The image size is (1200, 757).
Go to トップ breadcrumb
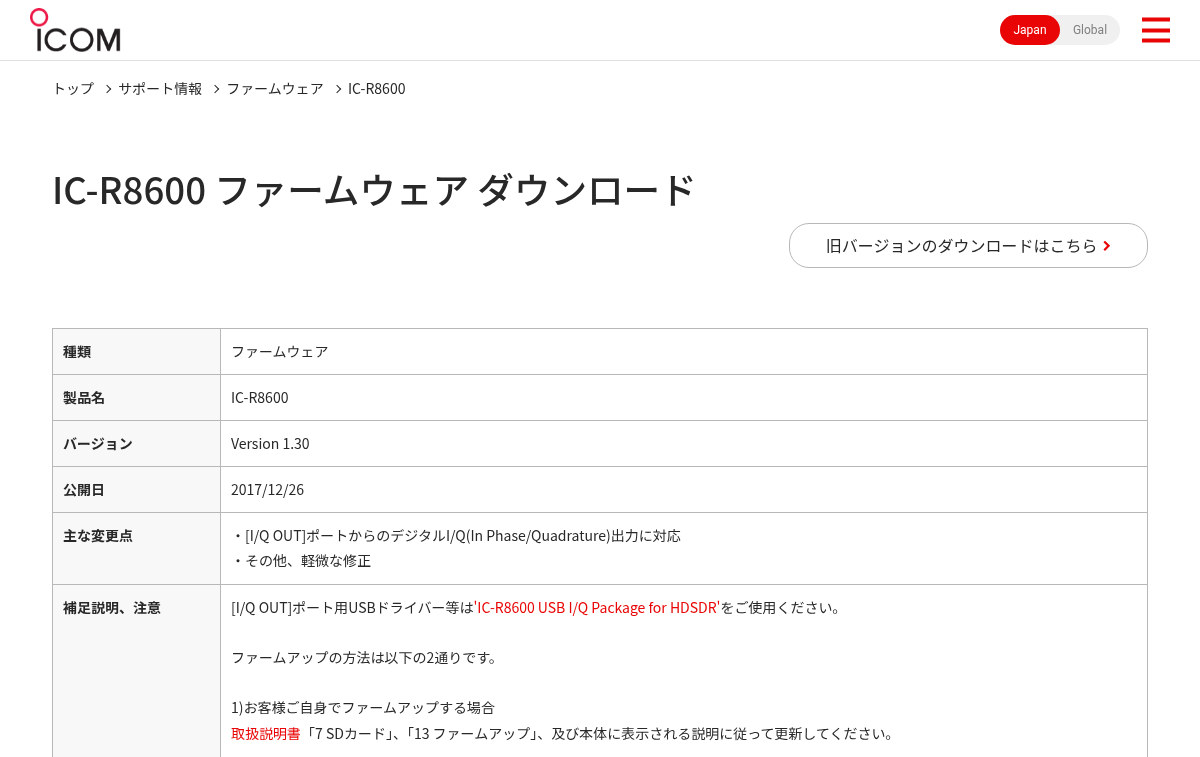click(x=73, y=89)
